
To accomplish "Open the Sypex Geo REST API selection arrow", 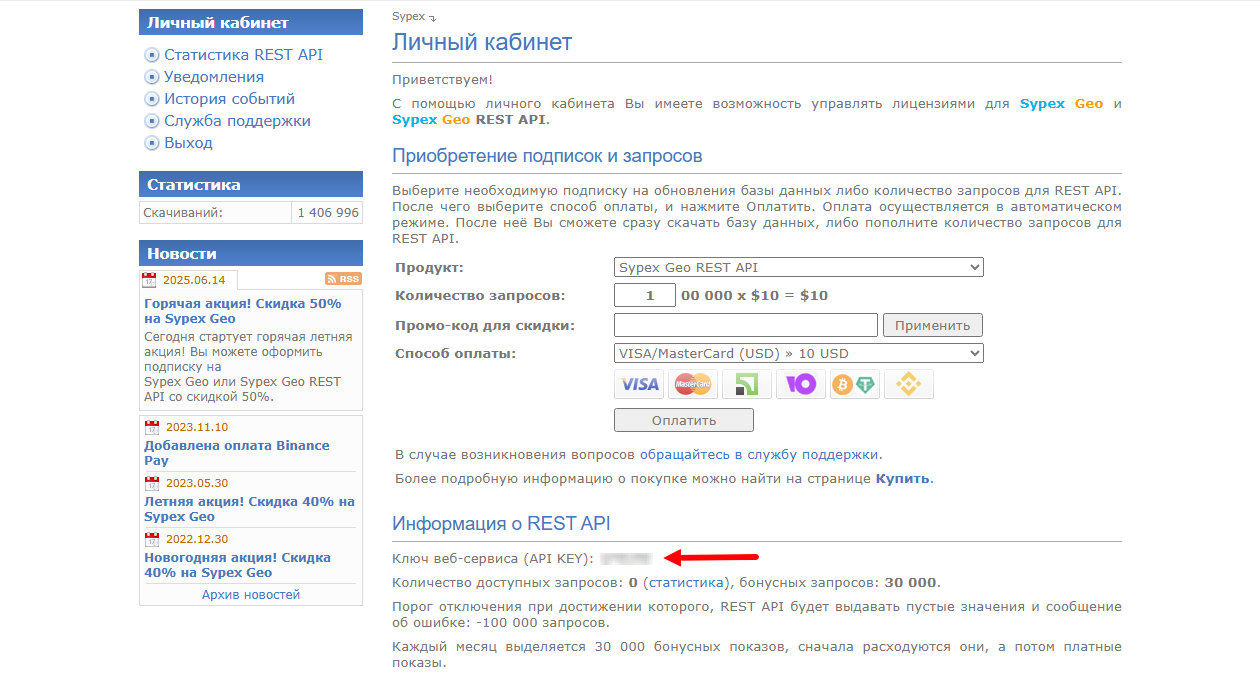I will [973, 267].
